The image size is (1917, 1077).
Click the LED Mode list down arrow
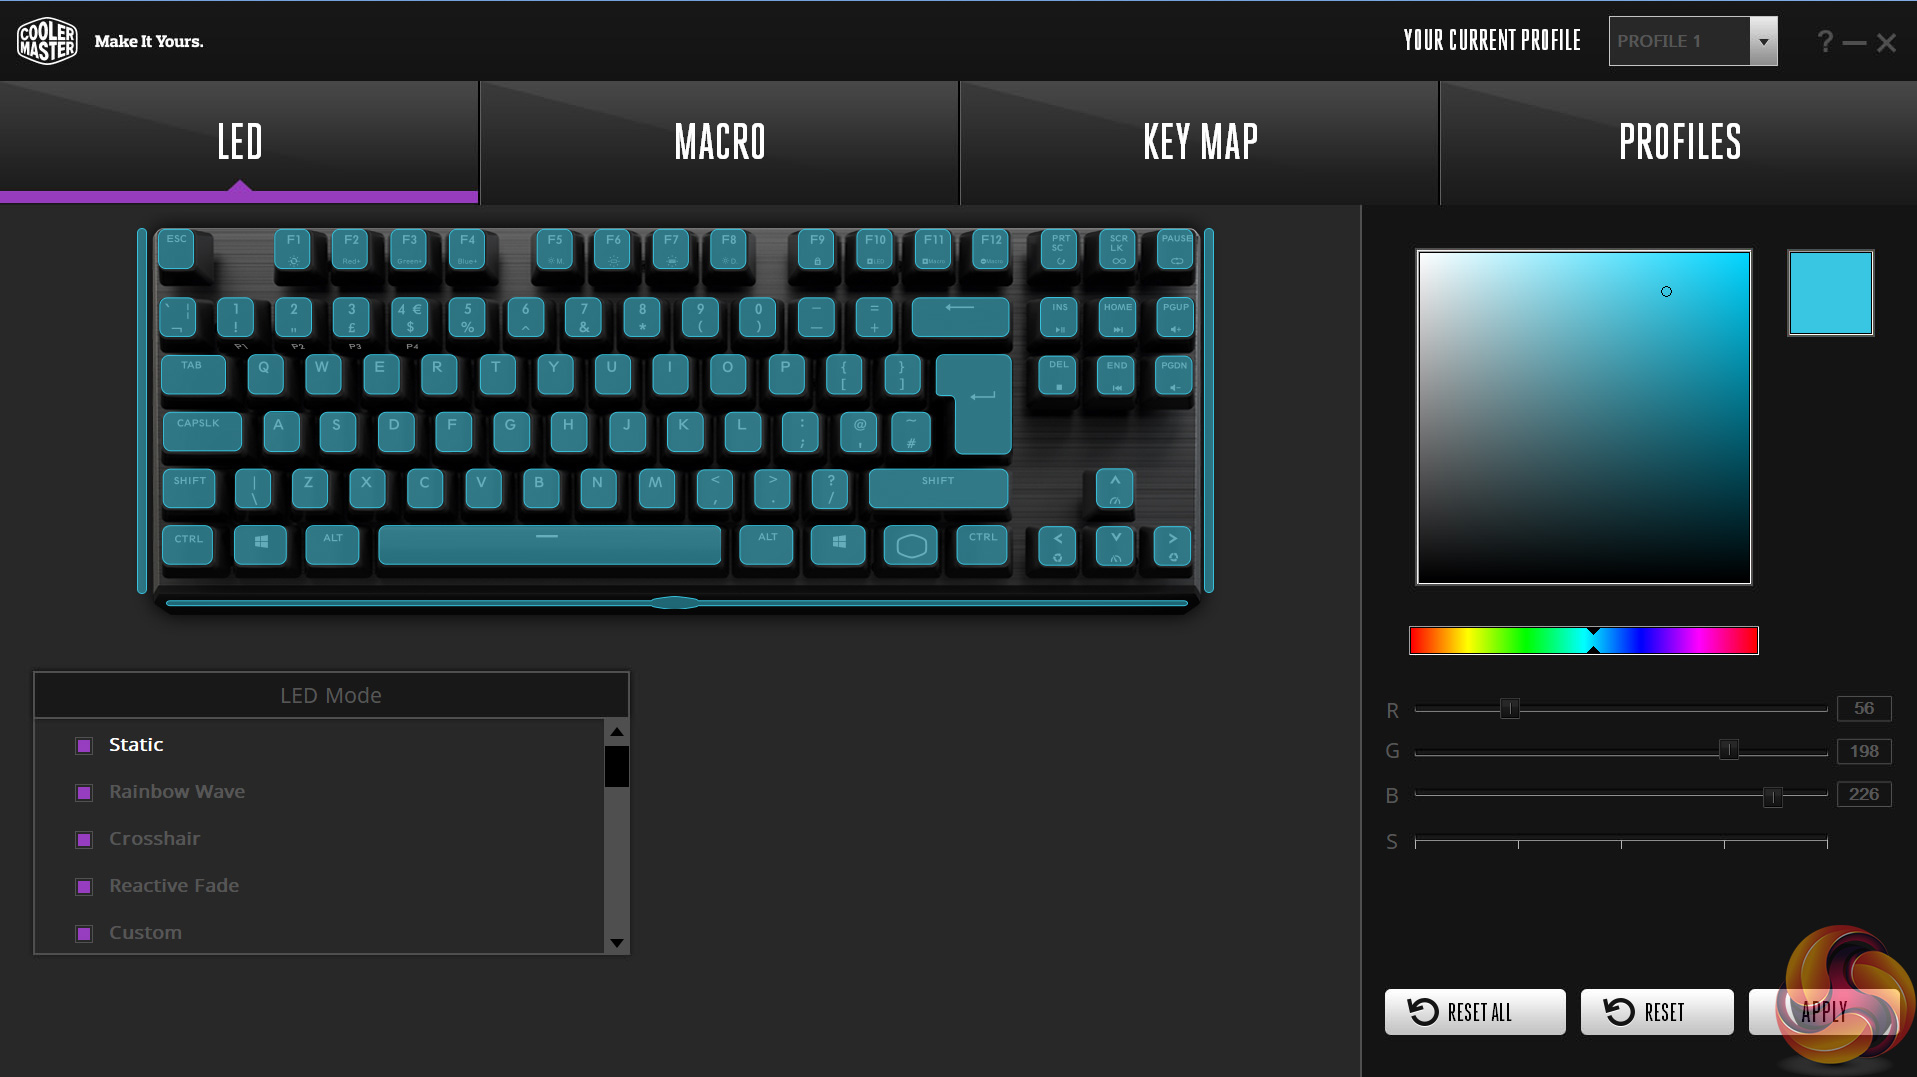pos(617,942)
